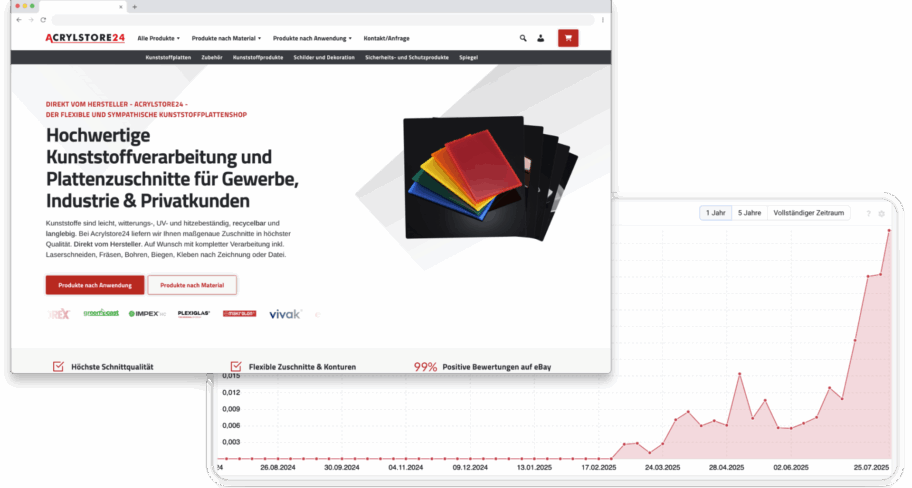Open chart settings gear icon
The height and width of the screenshot is (488, 912).
(x=881, y=214)
